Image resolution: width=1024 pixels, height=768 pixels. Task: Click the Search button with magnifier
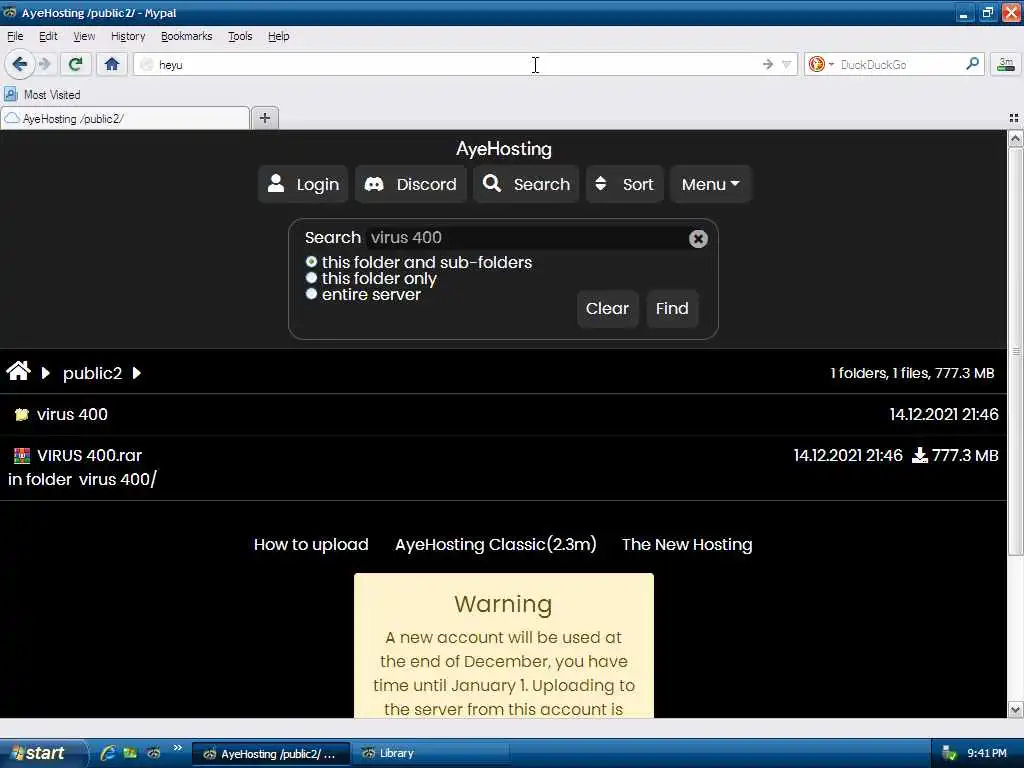pyautogui.click(x=526, y=184)
